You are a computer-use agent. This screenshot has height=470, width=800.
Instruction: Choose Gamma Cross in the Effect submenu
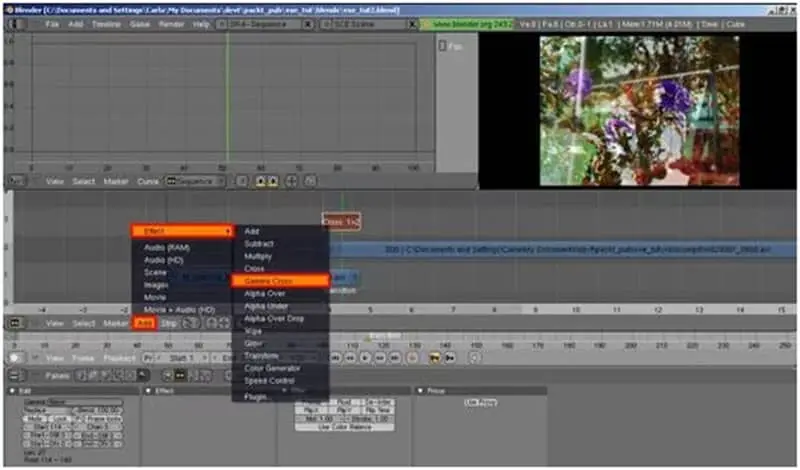[x=280, y=281]
